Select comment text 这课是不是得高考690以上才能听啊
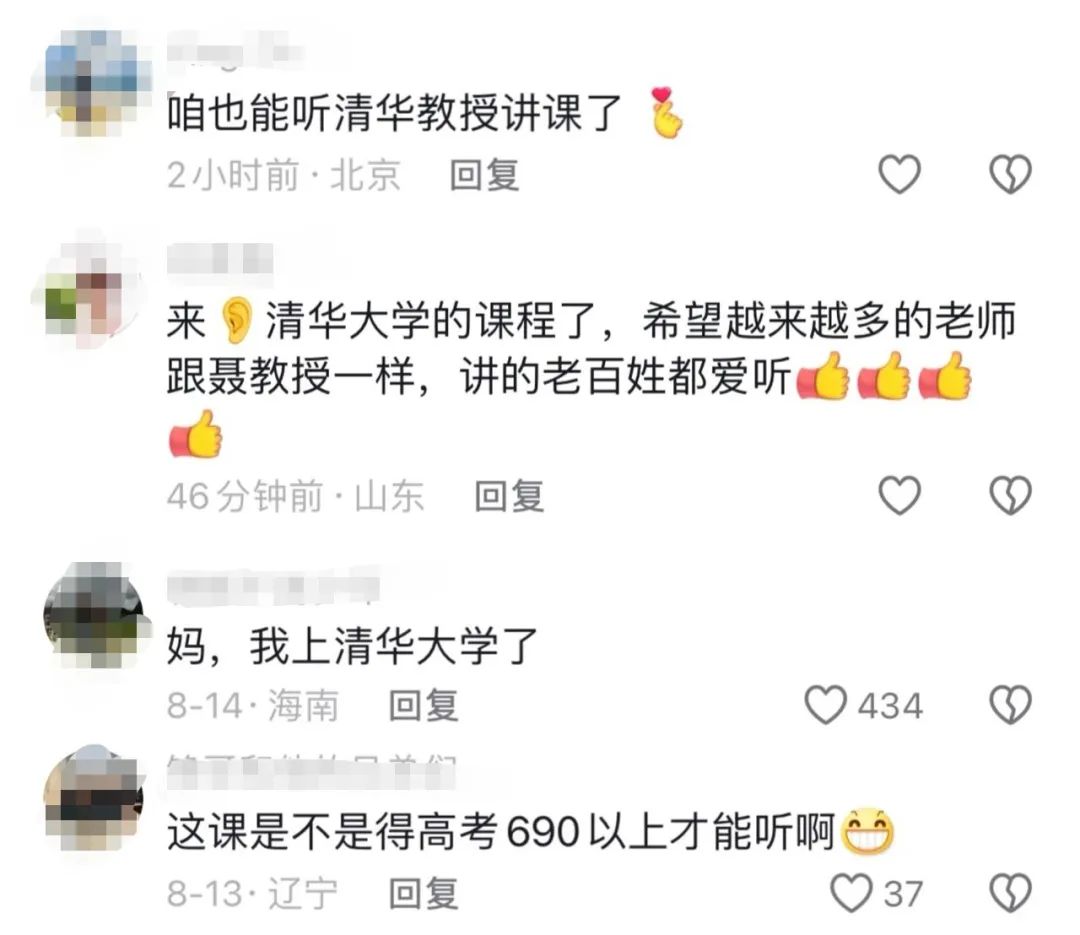This screenshot has width=1080, height=935. pyautogui.click(x=501, y=832)
